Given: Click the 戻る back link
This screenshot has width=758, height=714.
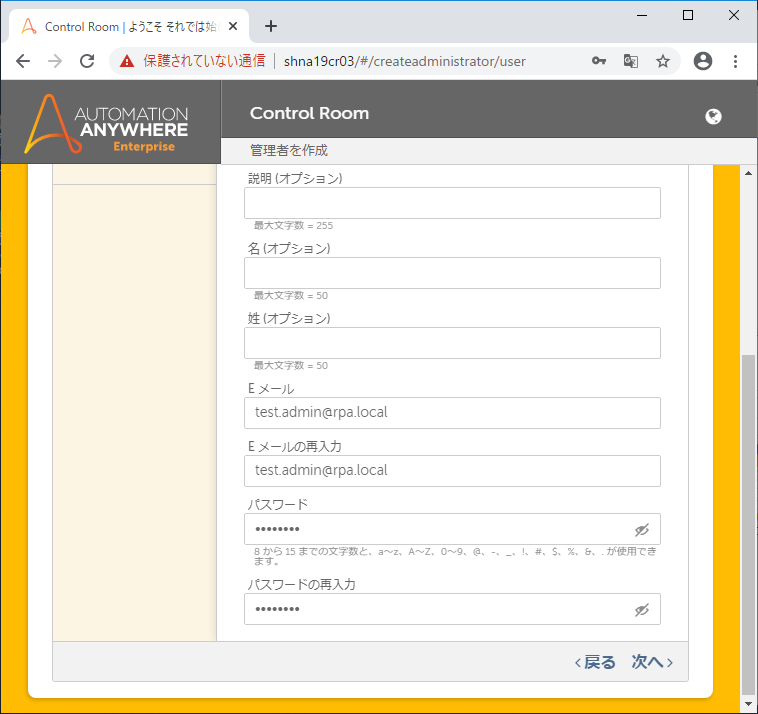Looking at the screenshot, I should coord(595,662).
